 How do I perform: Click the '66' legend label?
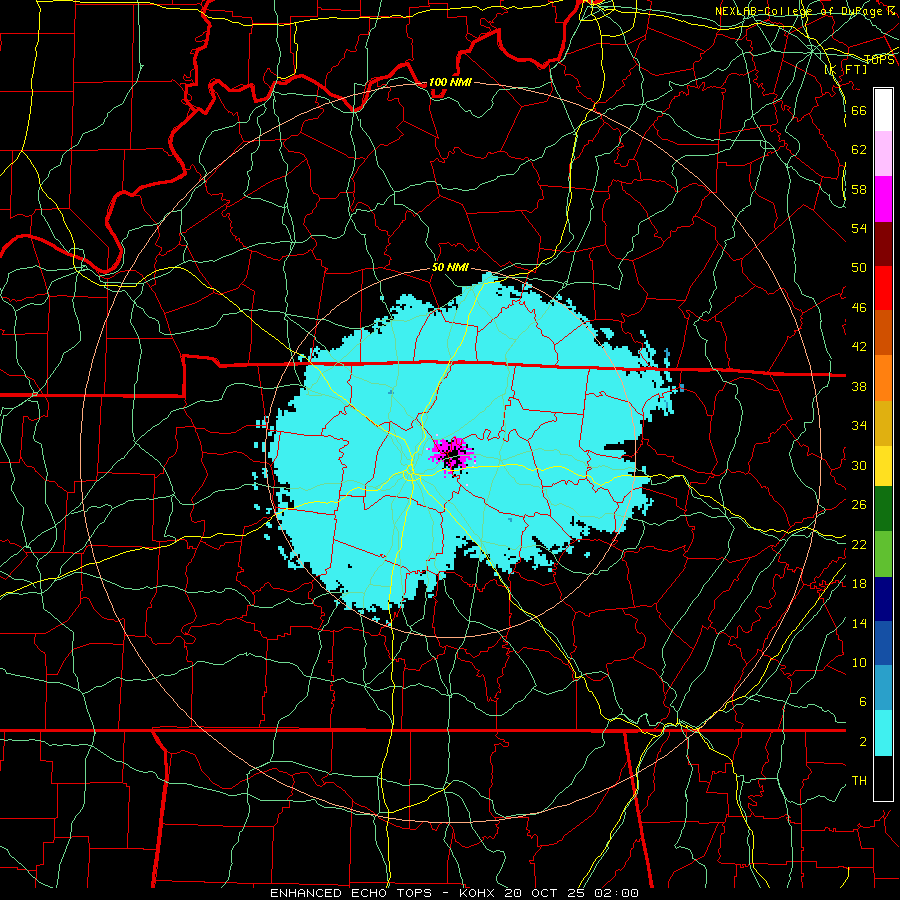pyautogui.click(x=859, y=110)
